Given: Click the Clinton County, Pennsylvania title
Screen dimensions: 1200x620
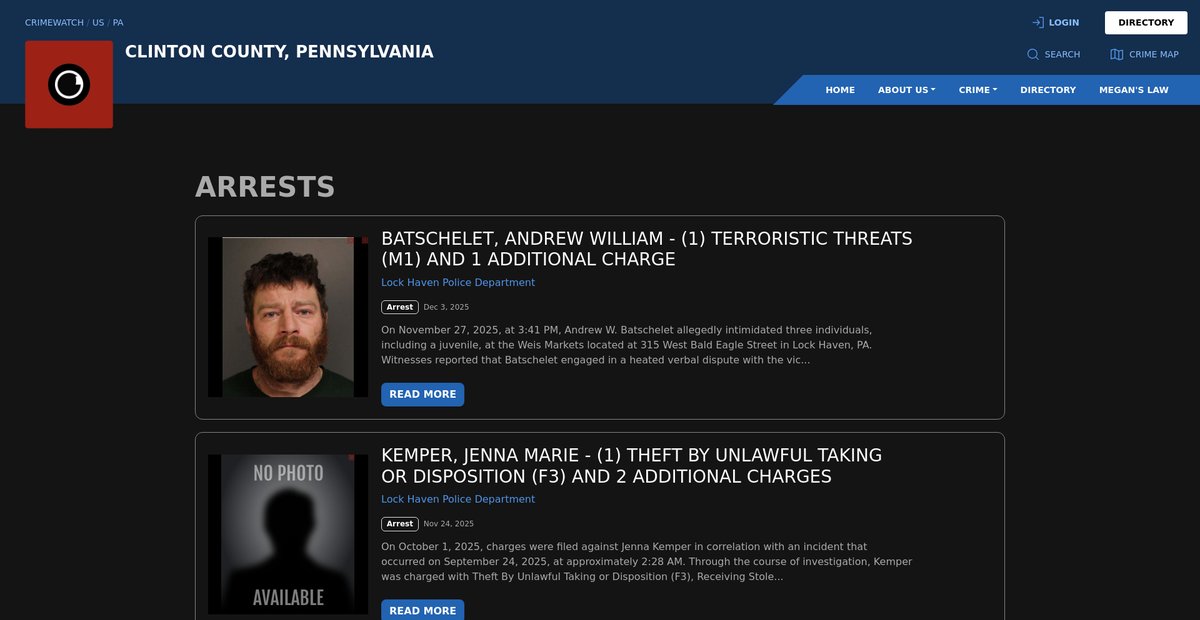Looking at the screenshot, I should [279, 51].
